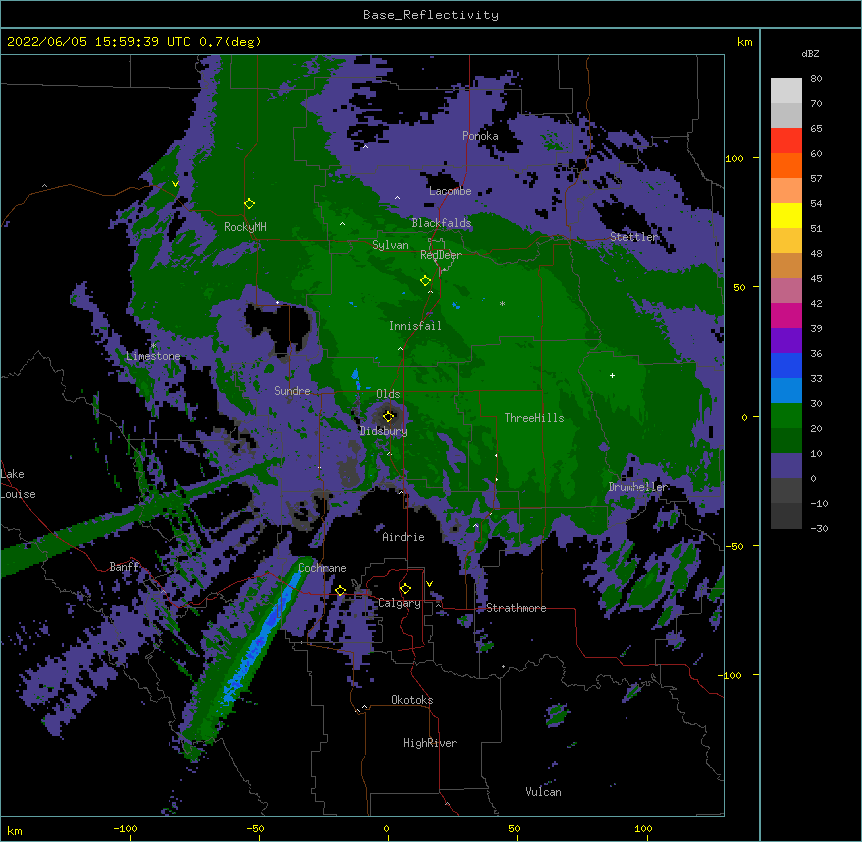Click the Cochrane city label
862x842 pixels.
[x=322, y=568]
